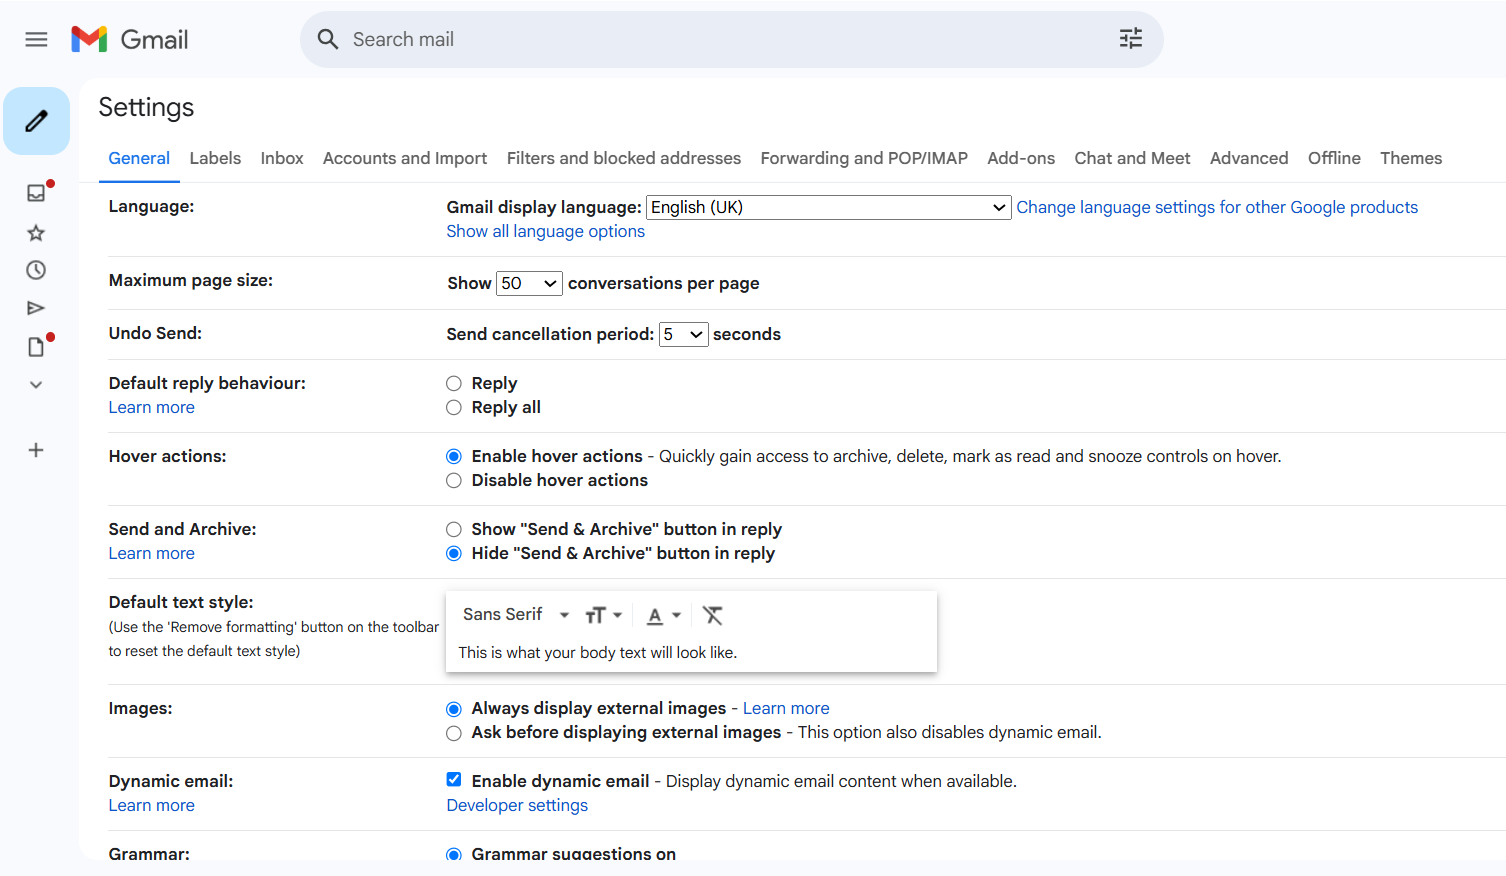Open the text colour picker
Screen dimensions: 1506x876
(x=663, y=615)
